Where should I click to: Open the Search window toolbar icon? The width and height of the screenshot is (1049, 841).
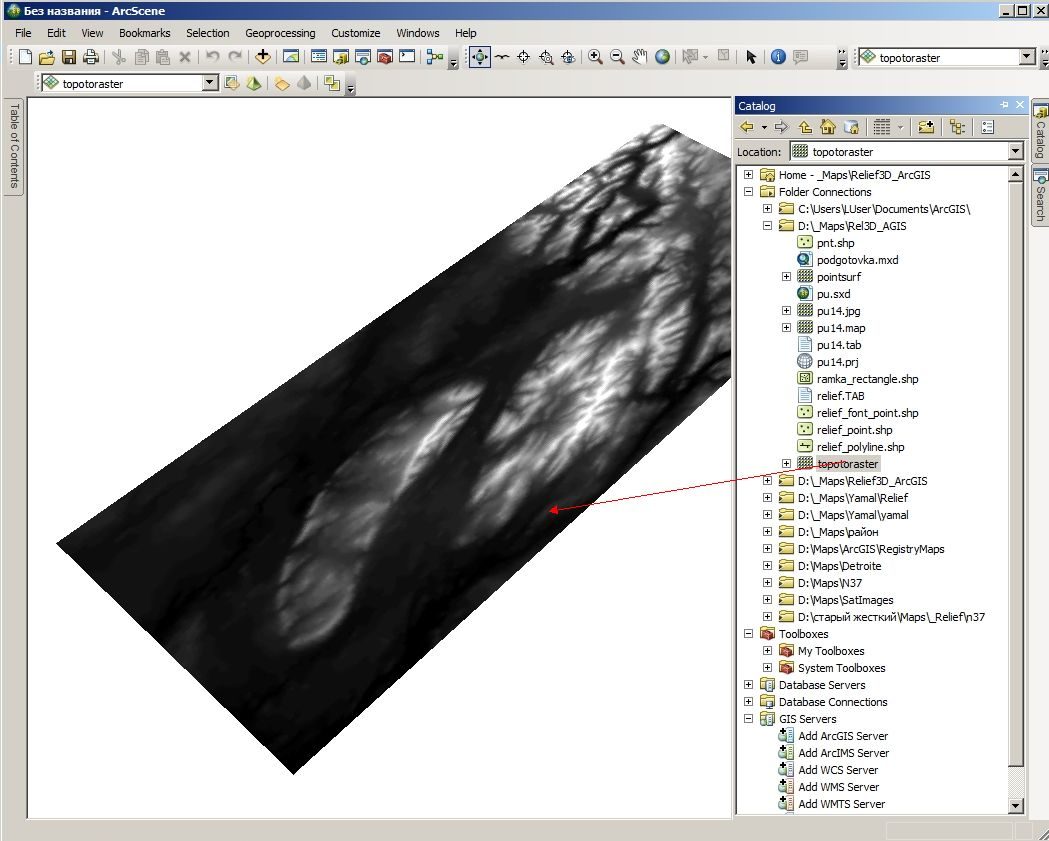363,57
